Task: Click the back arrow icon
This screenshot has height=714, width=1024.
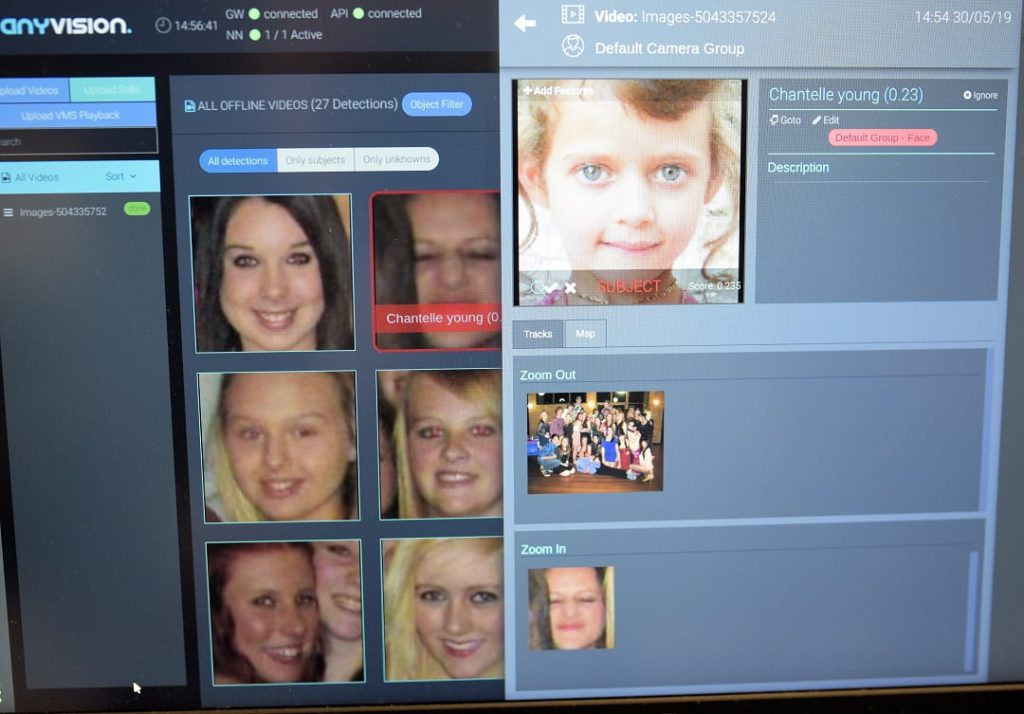Action: 525,22
